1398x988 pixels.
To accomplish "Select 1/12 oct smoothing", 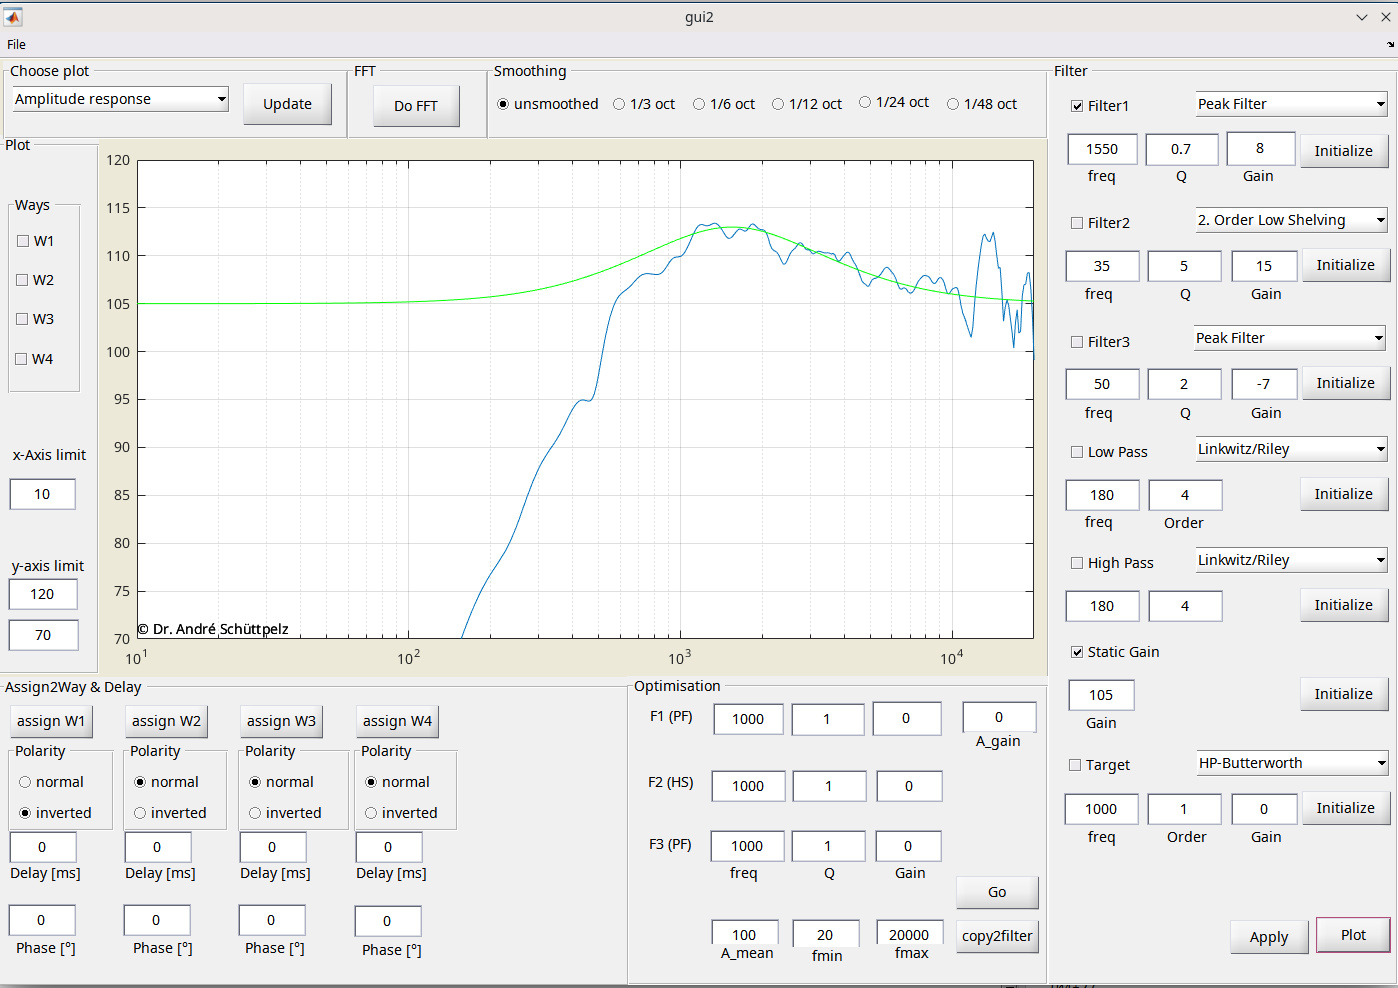I will point(807,104).
